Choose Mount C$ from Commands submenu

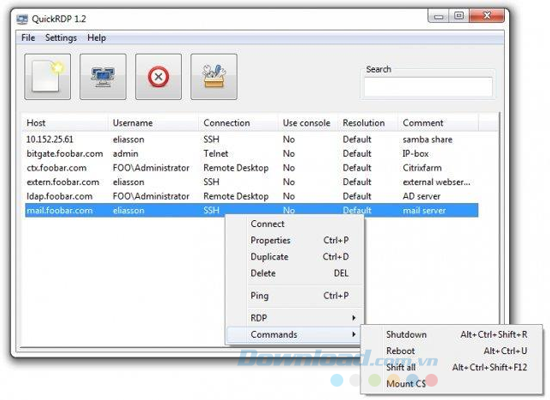406,384
